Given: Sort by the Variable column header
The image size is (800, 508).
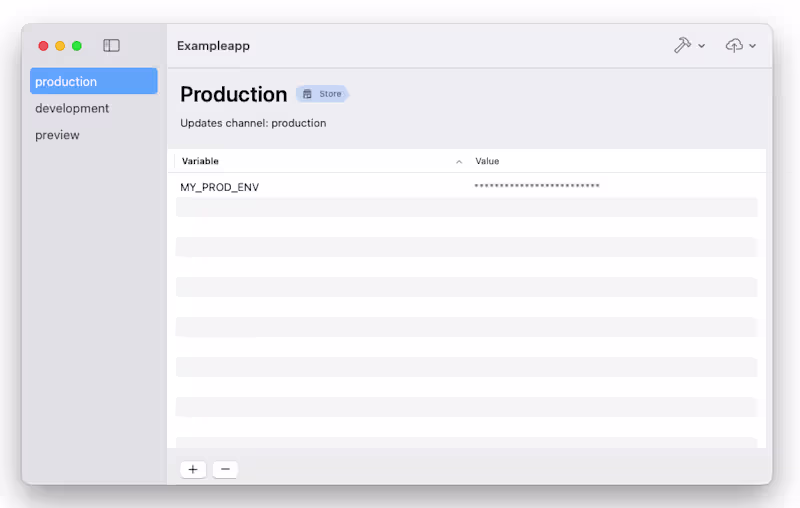Looking at the screenshot, I should click(x=200, y=161).
